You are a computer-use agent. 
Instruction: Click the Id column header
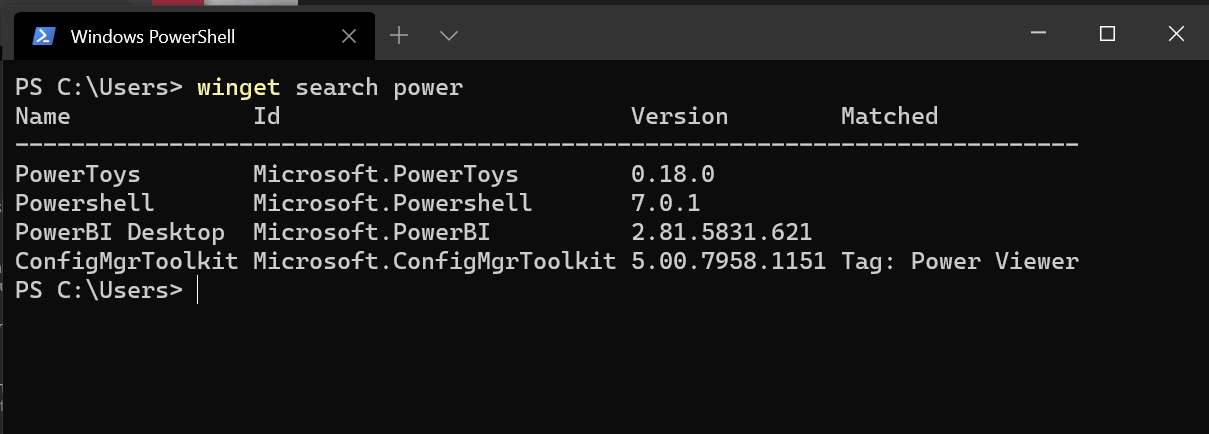tap(267, 116)
